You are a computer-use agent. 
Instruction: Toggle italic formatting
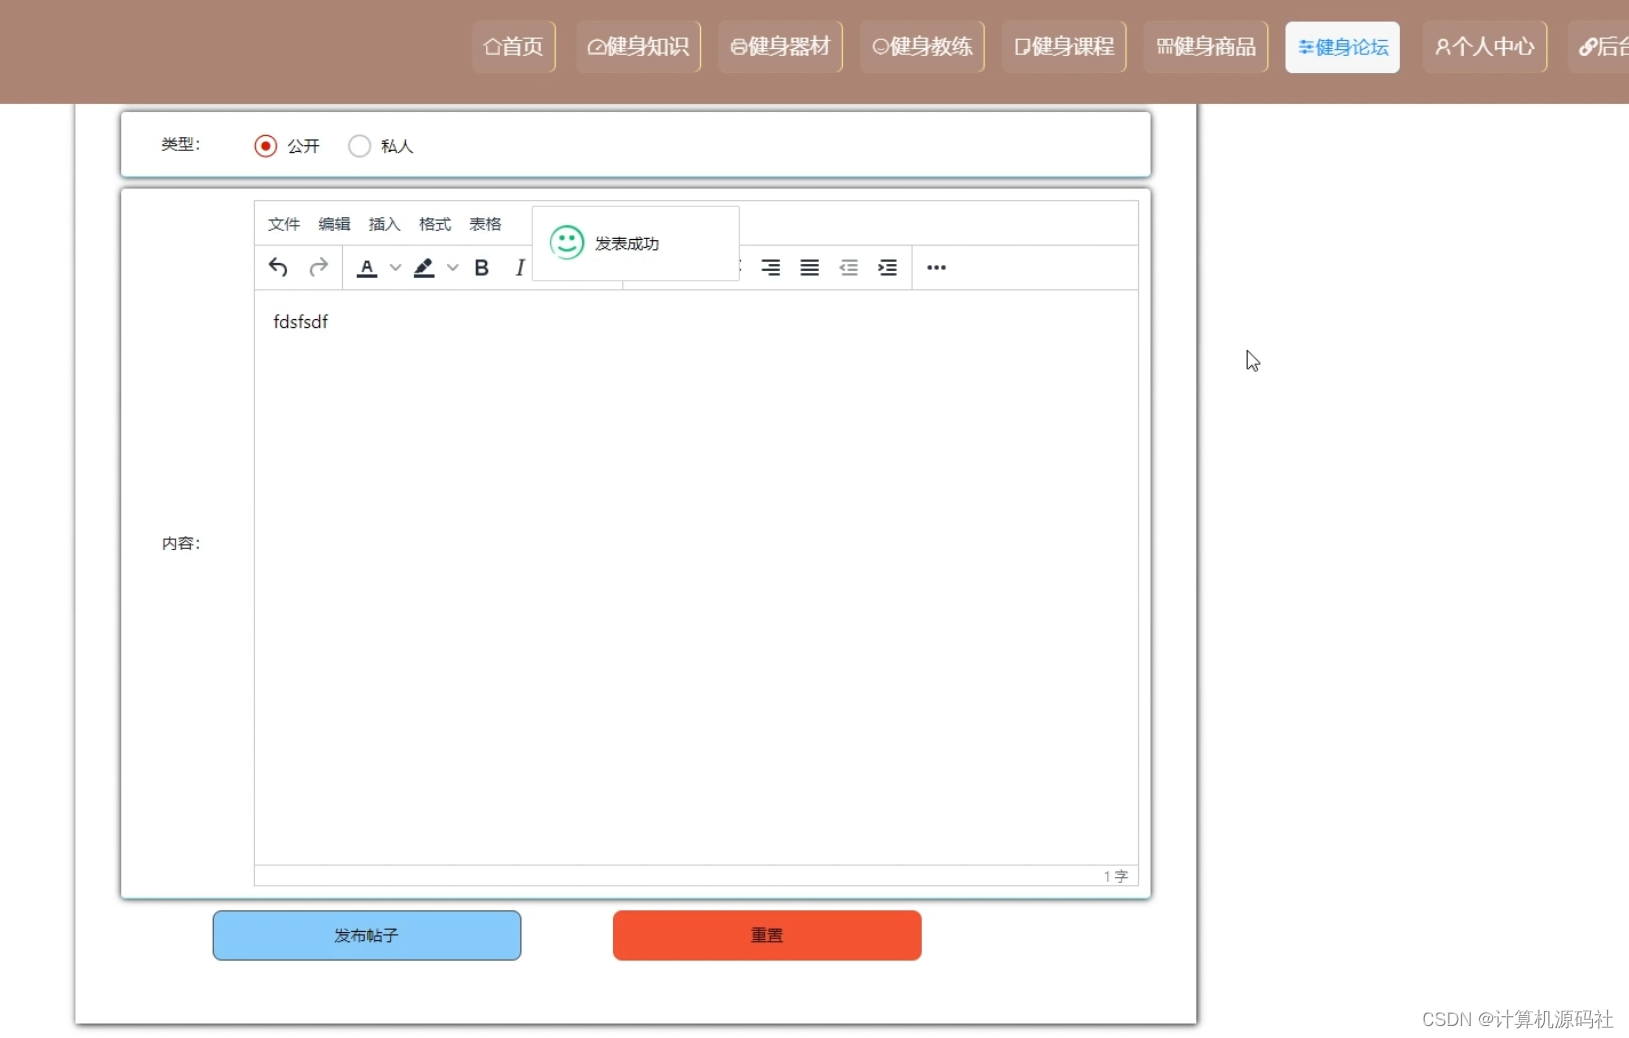click(519, 267)
